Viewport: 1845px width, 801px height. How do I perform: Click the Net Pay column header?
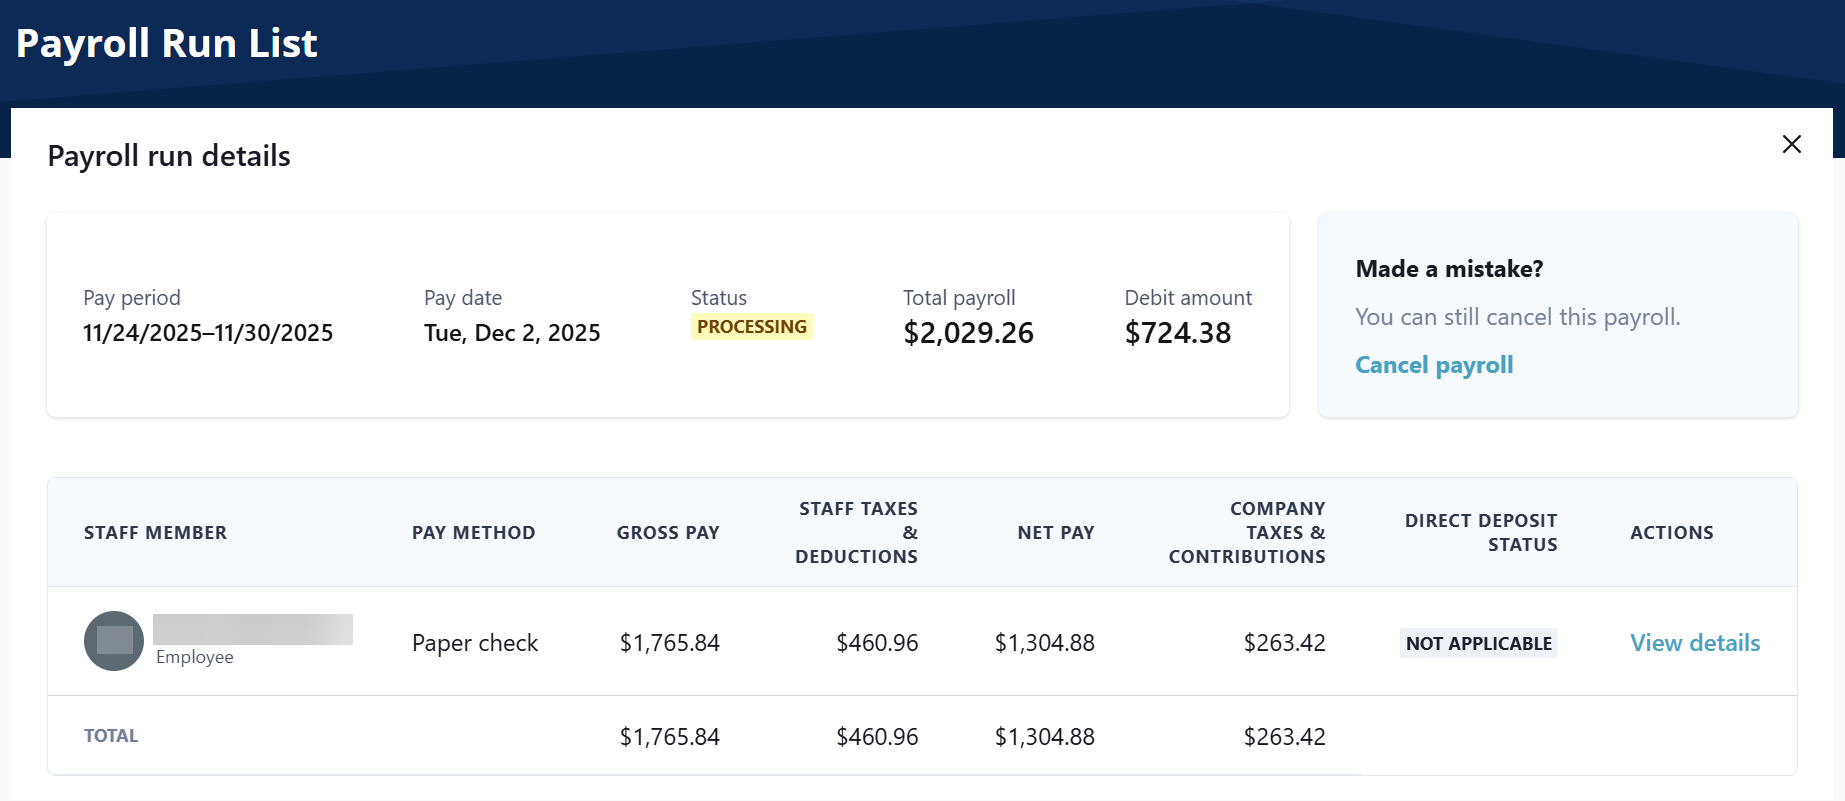(1055, 533)
